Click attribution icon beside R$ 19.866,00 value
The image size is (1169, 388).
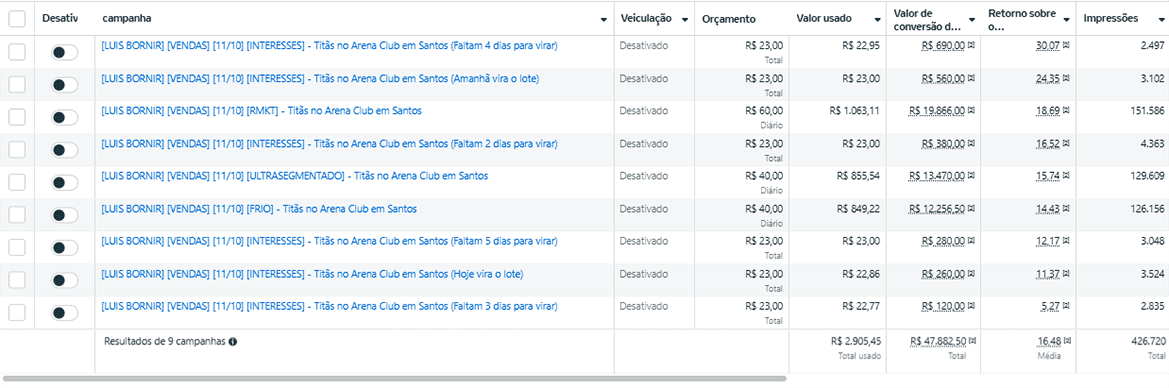pos(971,110)
